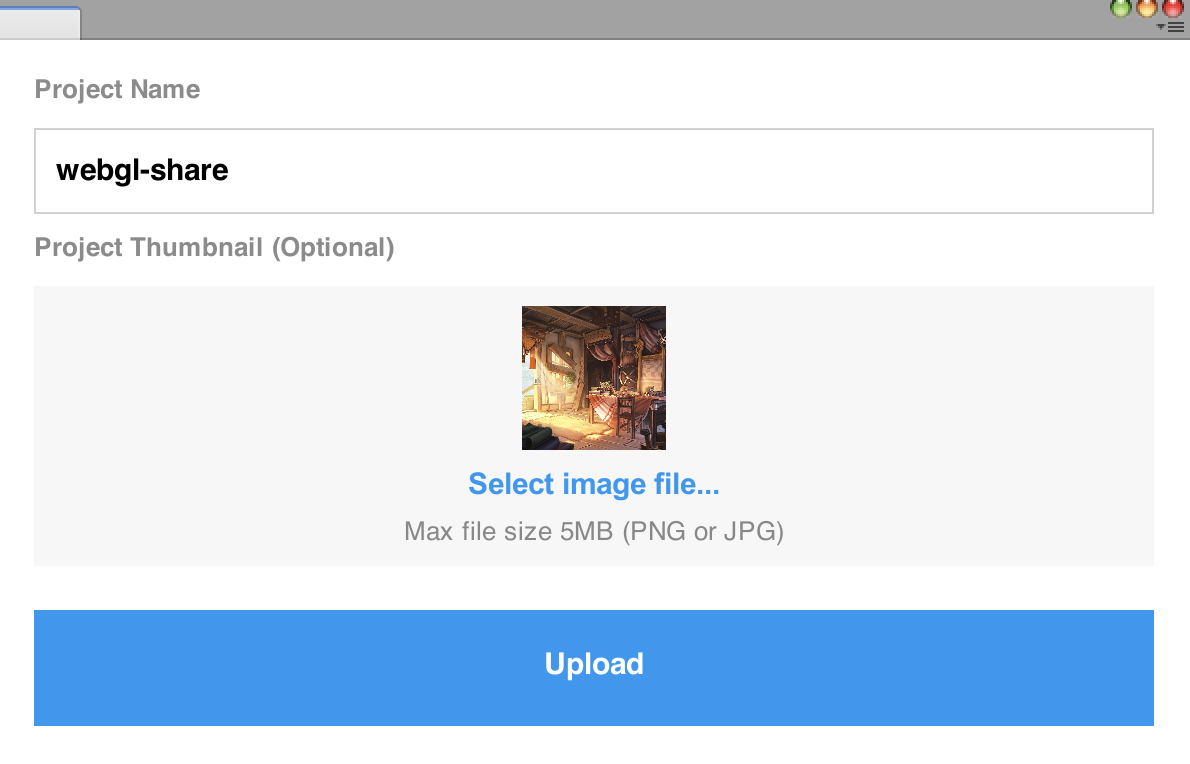1190x764 pixels.
Task: Place cursor on the webgl-share text
Action: pyautogui.click(x=142, y=171)
